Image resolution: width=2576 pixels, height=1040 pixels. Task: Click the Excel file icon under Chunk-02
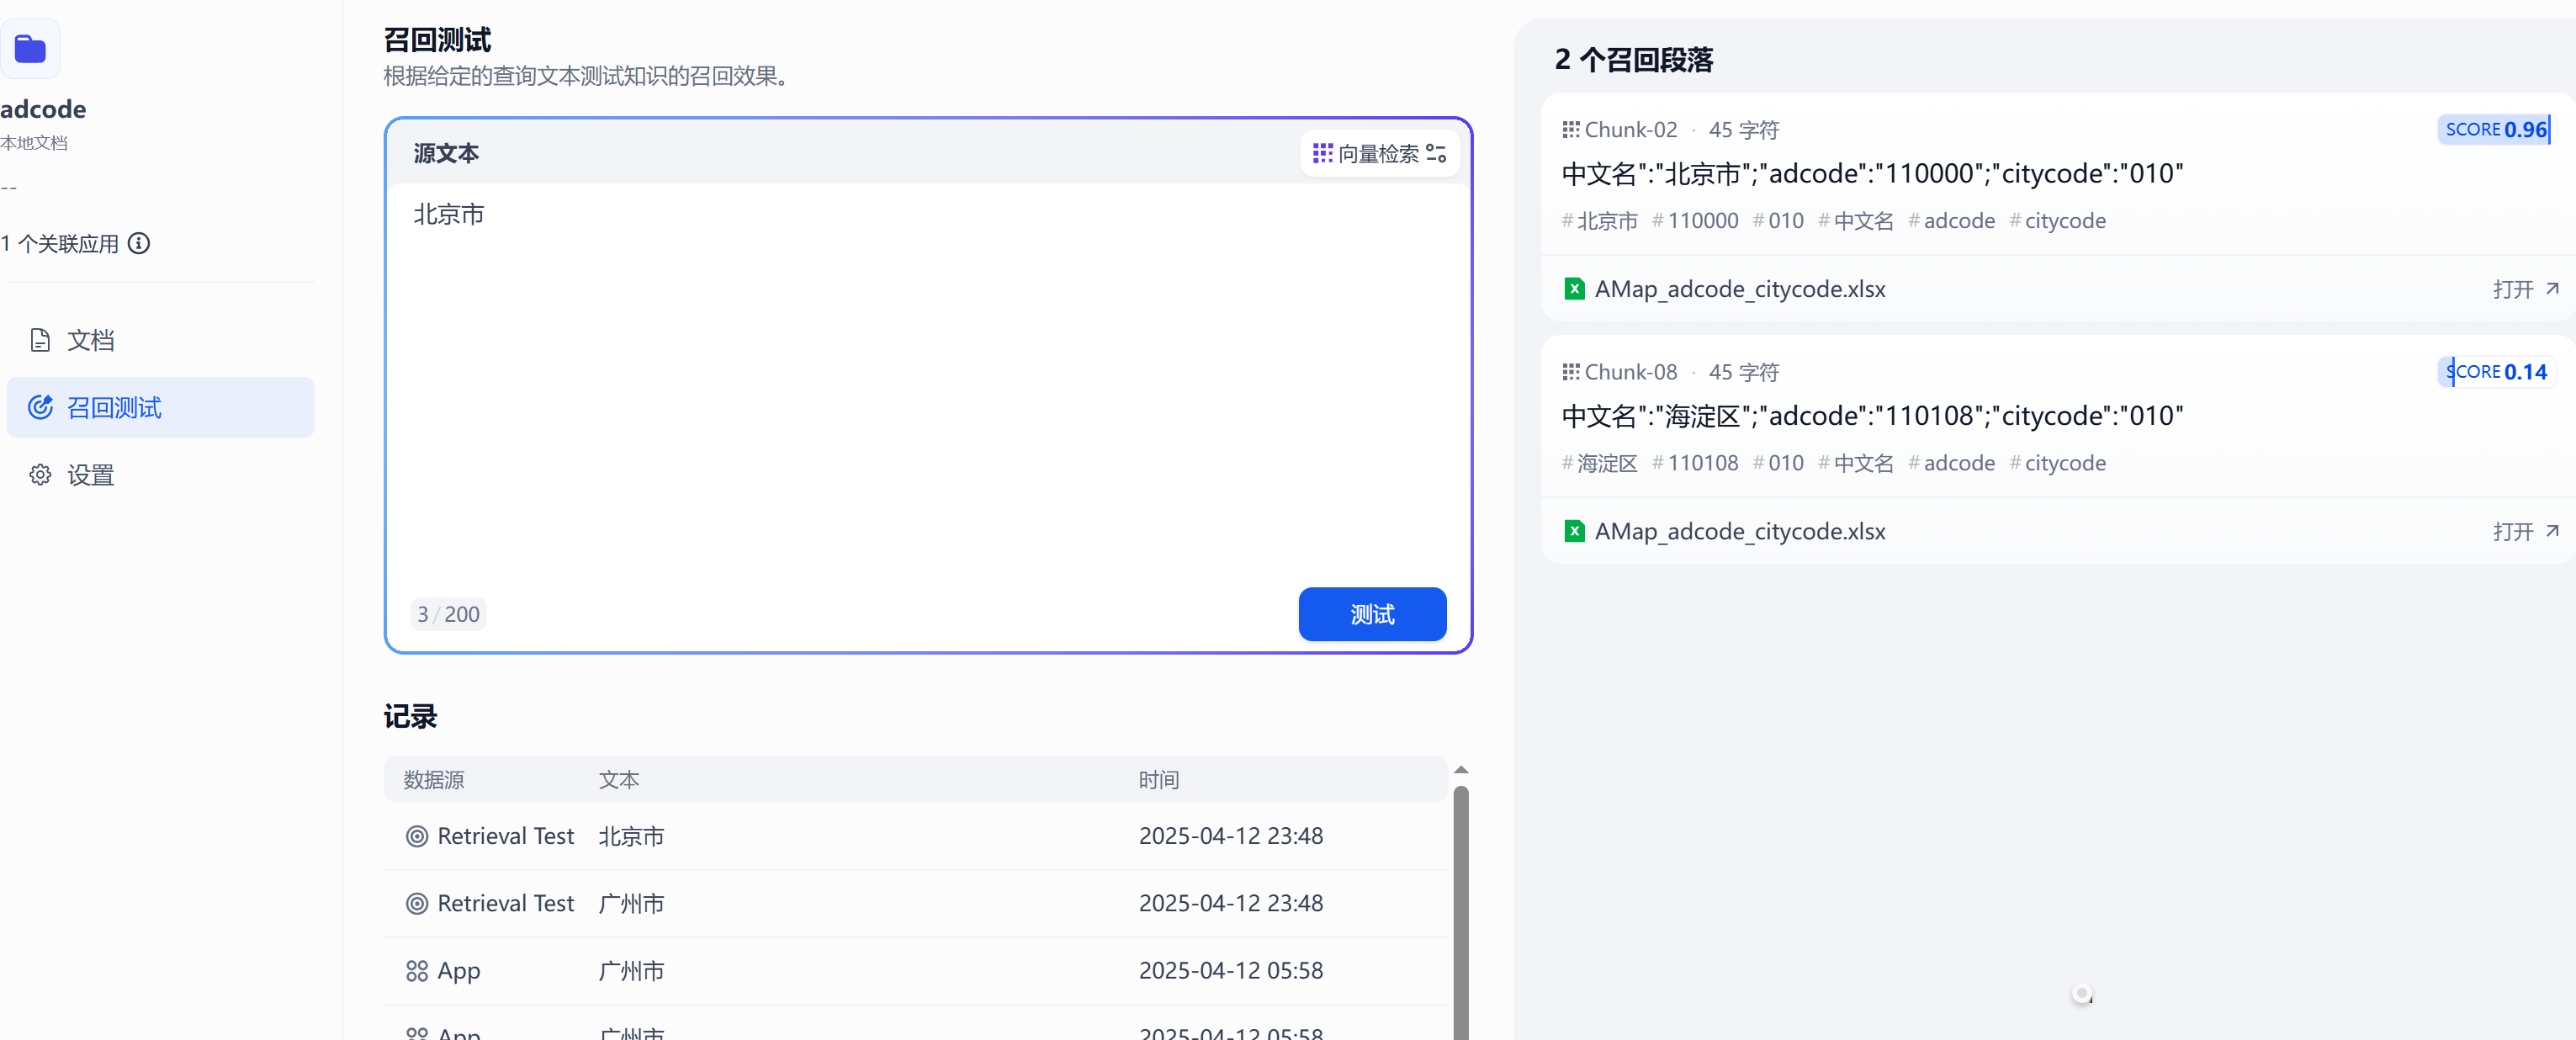point(1573,289)
